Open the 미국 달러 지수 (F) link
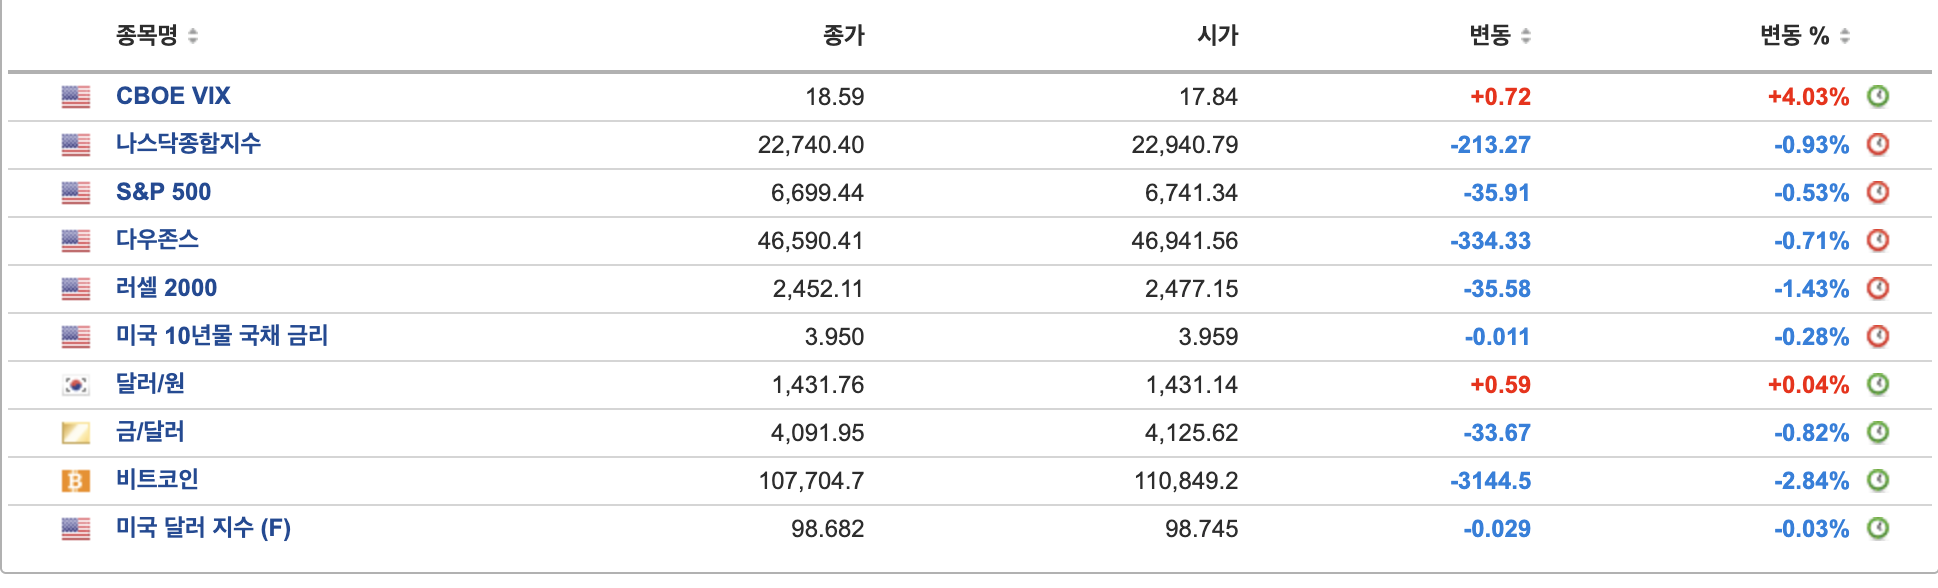This screenshot has width=1938, height=588. click(201, 527)
